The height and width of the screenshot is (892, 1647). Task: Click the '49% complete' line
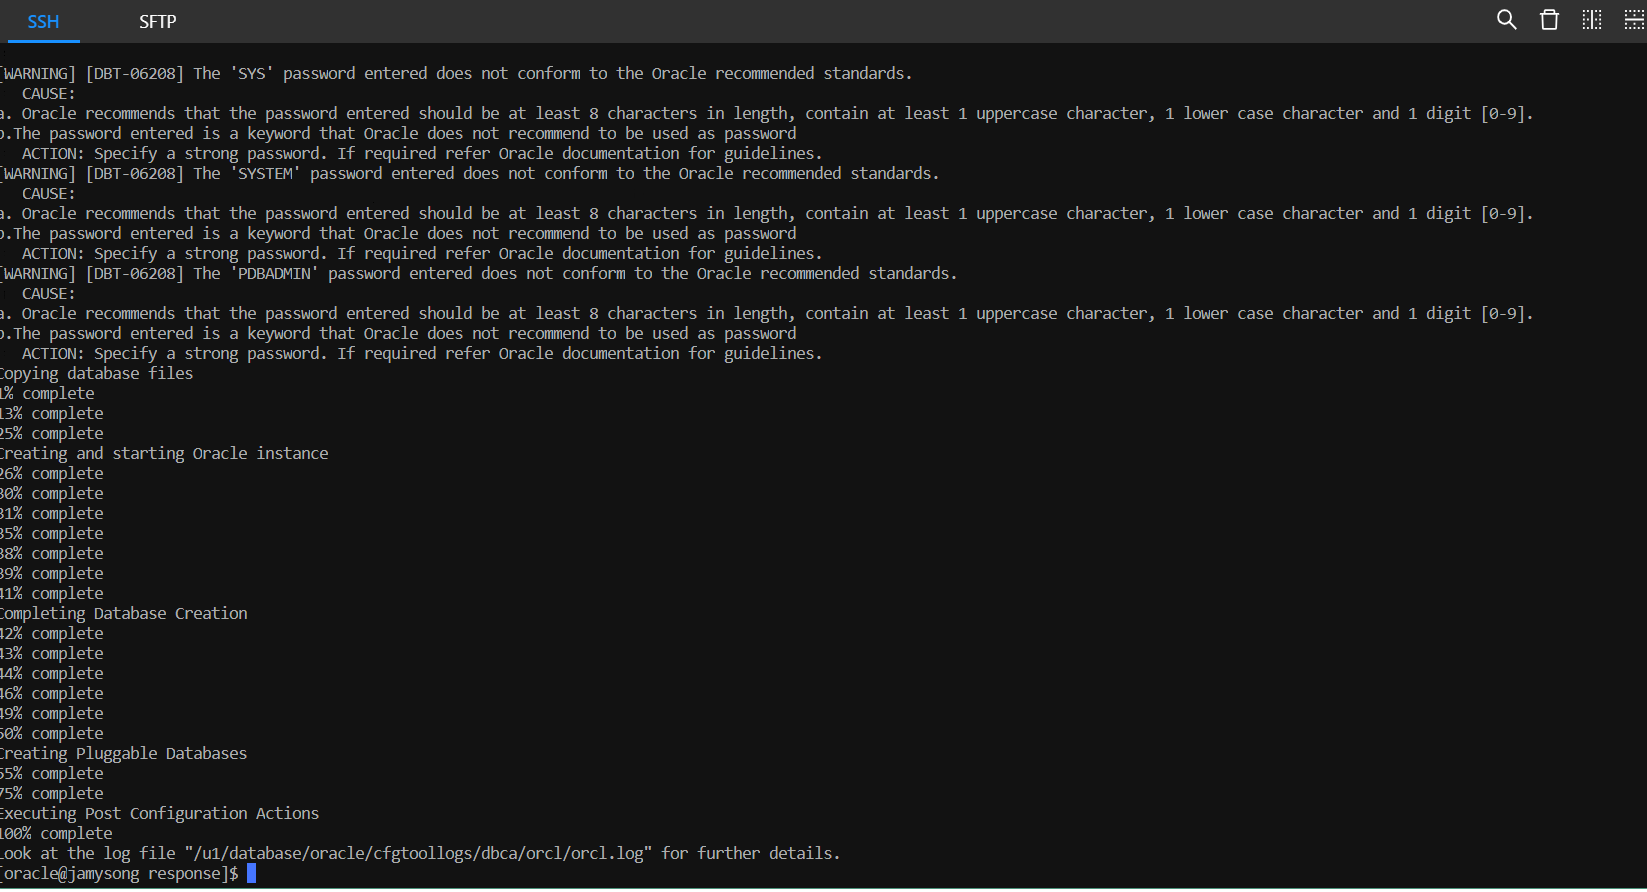pyautogui.click(x=52, y=713)
